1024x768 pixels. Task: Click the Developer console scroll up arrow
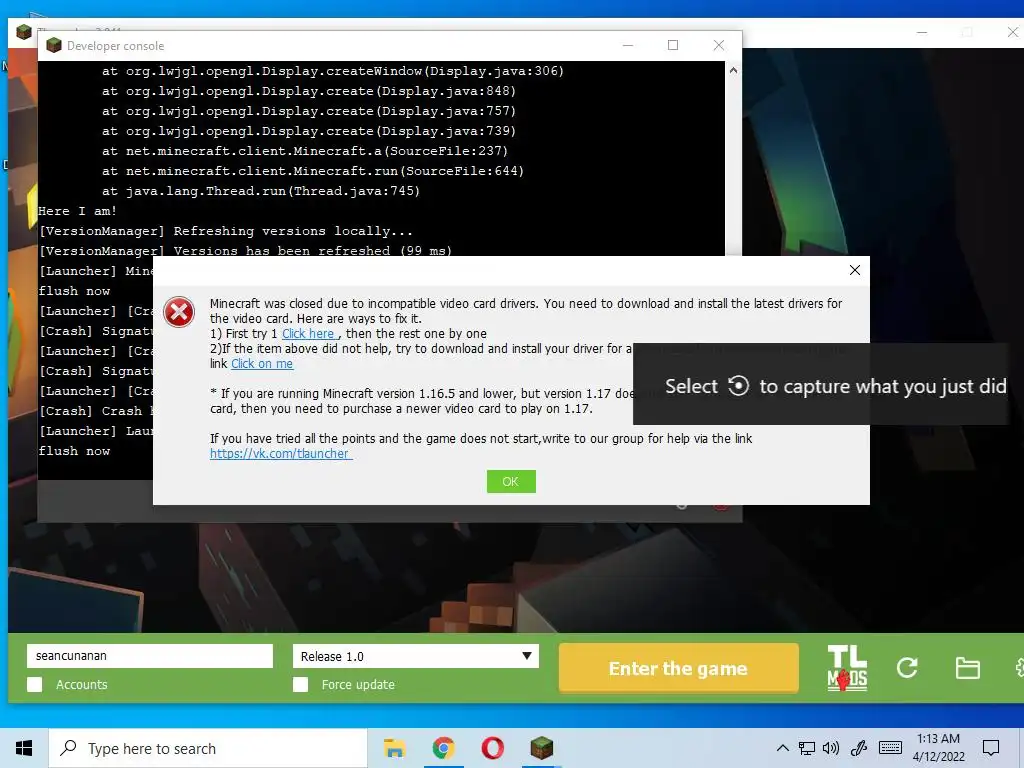(x=733, y=71)
